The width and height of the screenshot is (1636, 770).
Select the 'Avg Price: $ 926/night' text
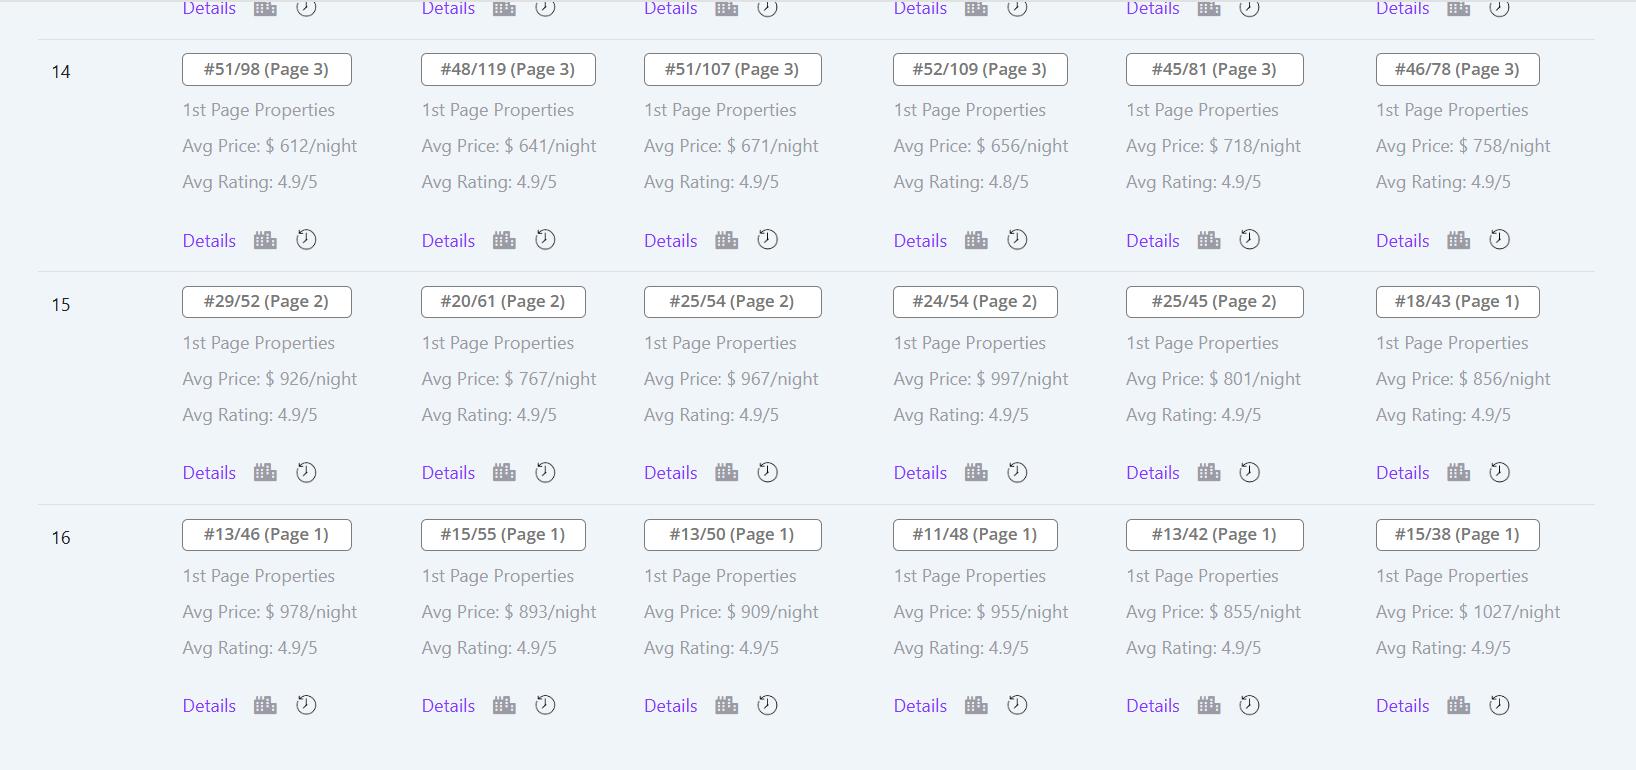point(270,379)
